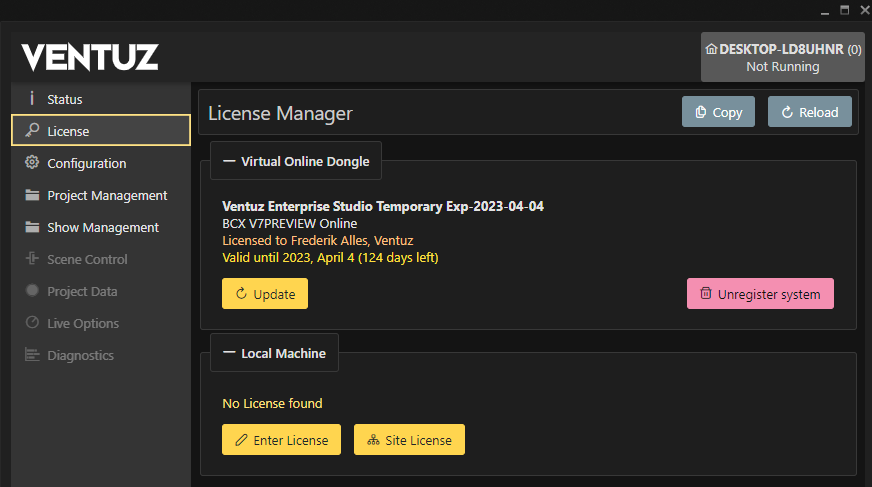Click the key icon next to License

(32, 131)
